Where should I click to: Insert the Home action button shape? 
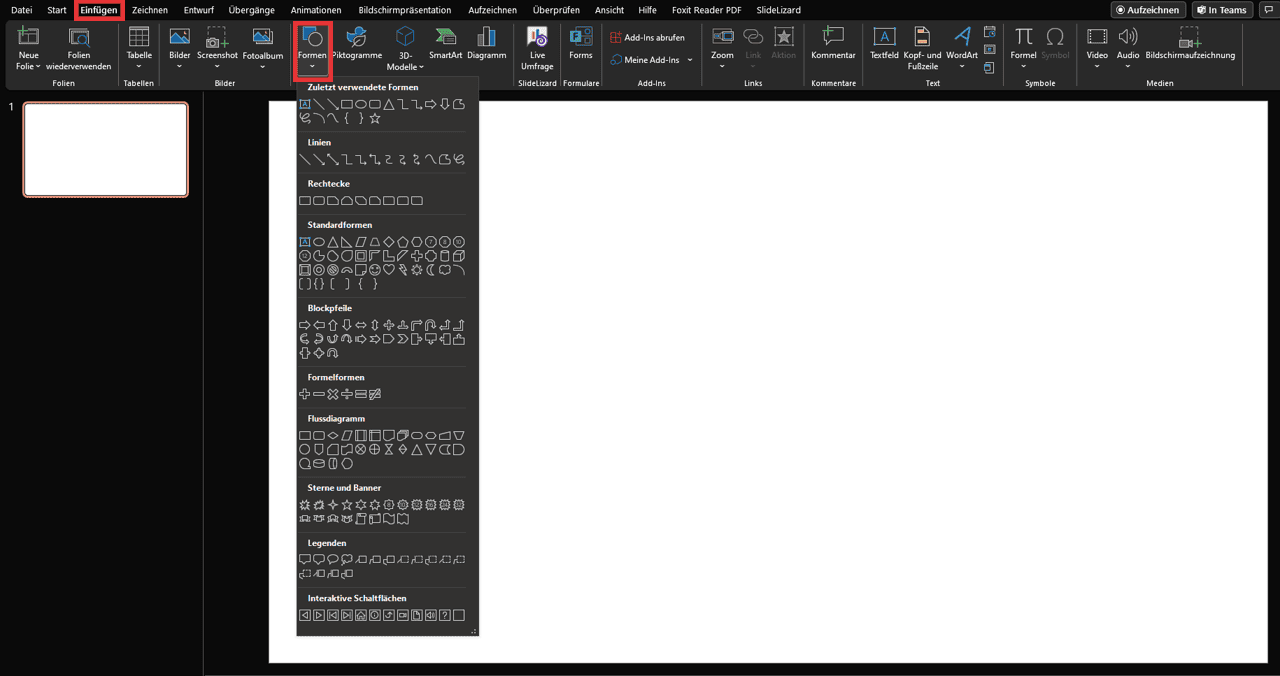coord(361,615)
